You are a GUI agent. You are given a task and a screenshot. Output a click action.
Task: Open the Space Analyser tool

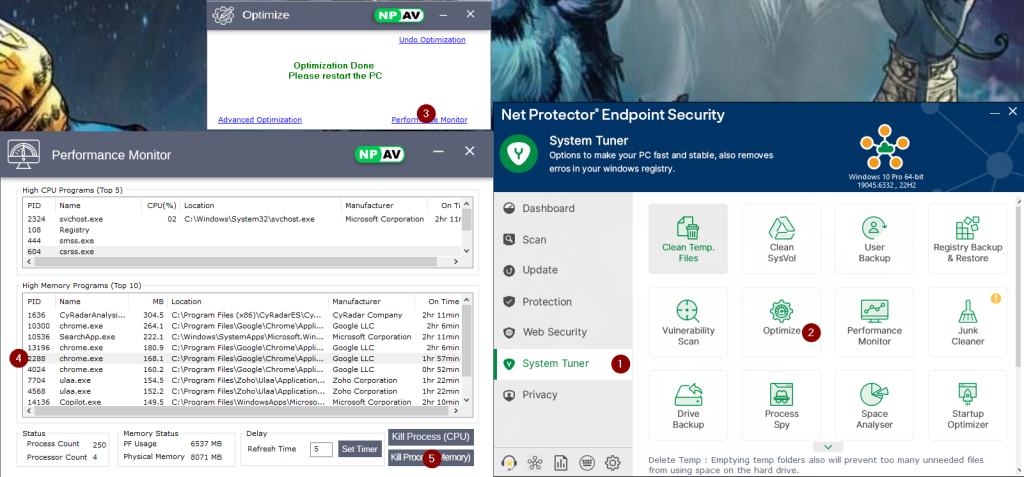[874, 404]
